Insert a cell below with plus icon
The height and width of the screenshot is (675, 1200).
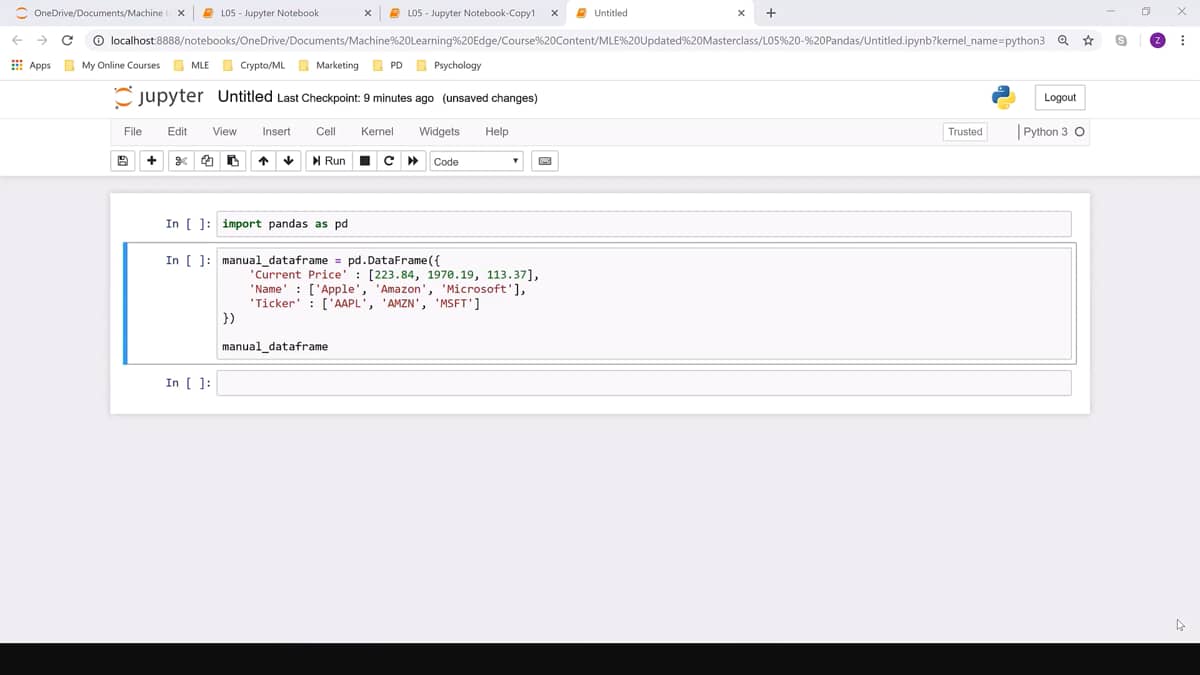tap(151, 161)
